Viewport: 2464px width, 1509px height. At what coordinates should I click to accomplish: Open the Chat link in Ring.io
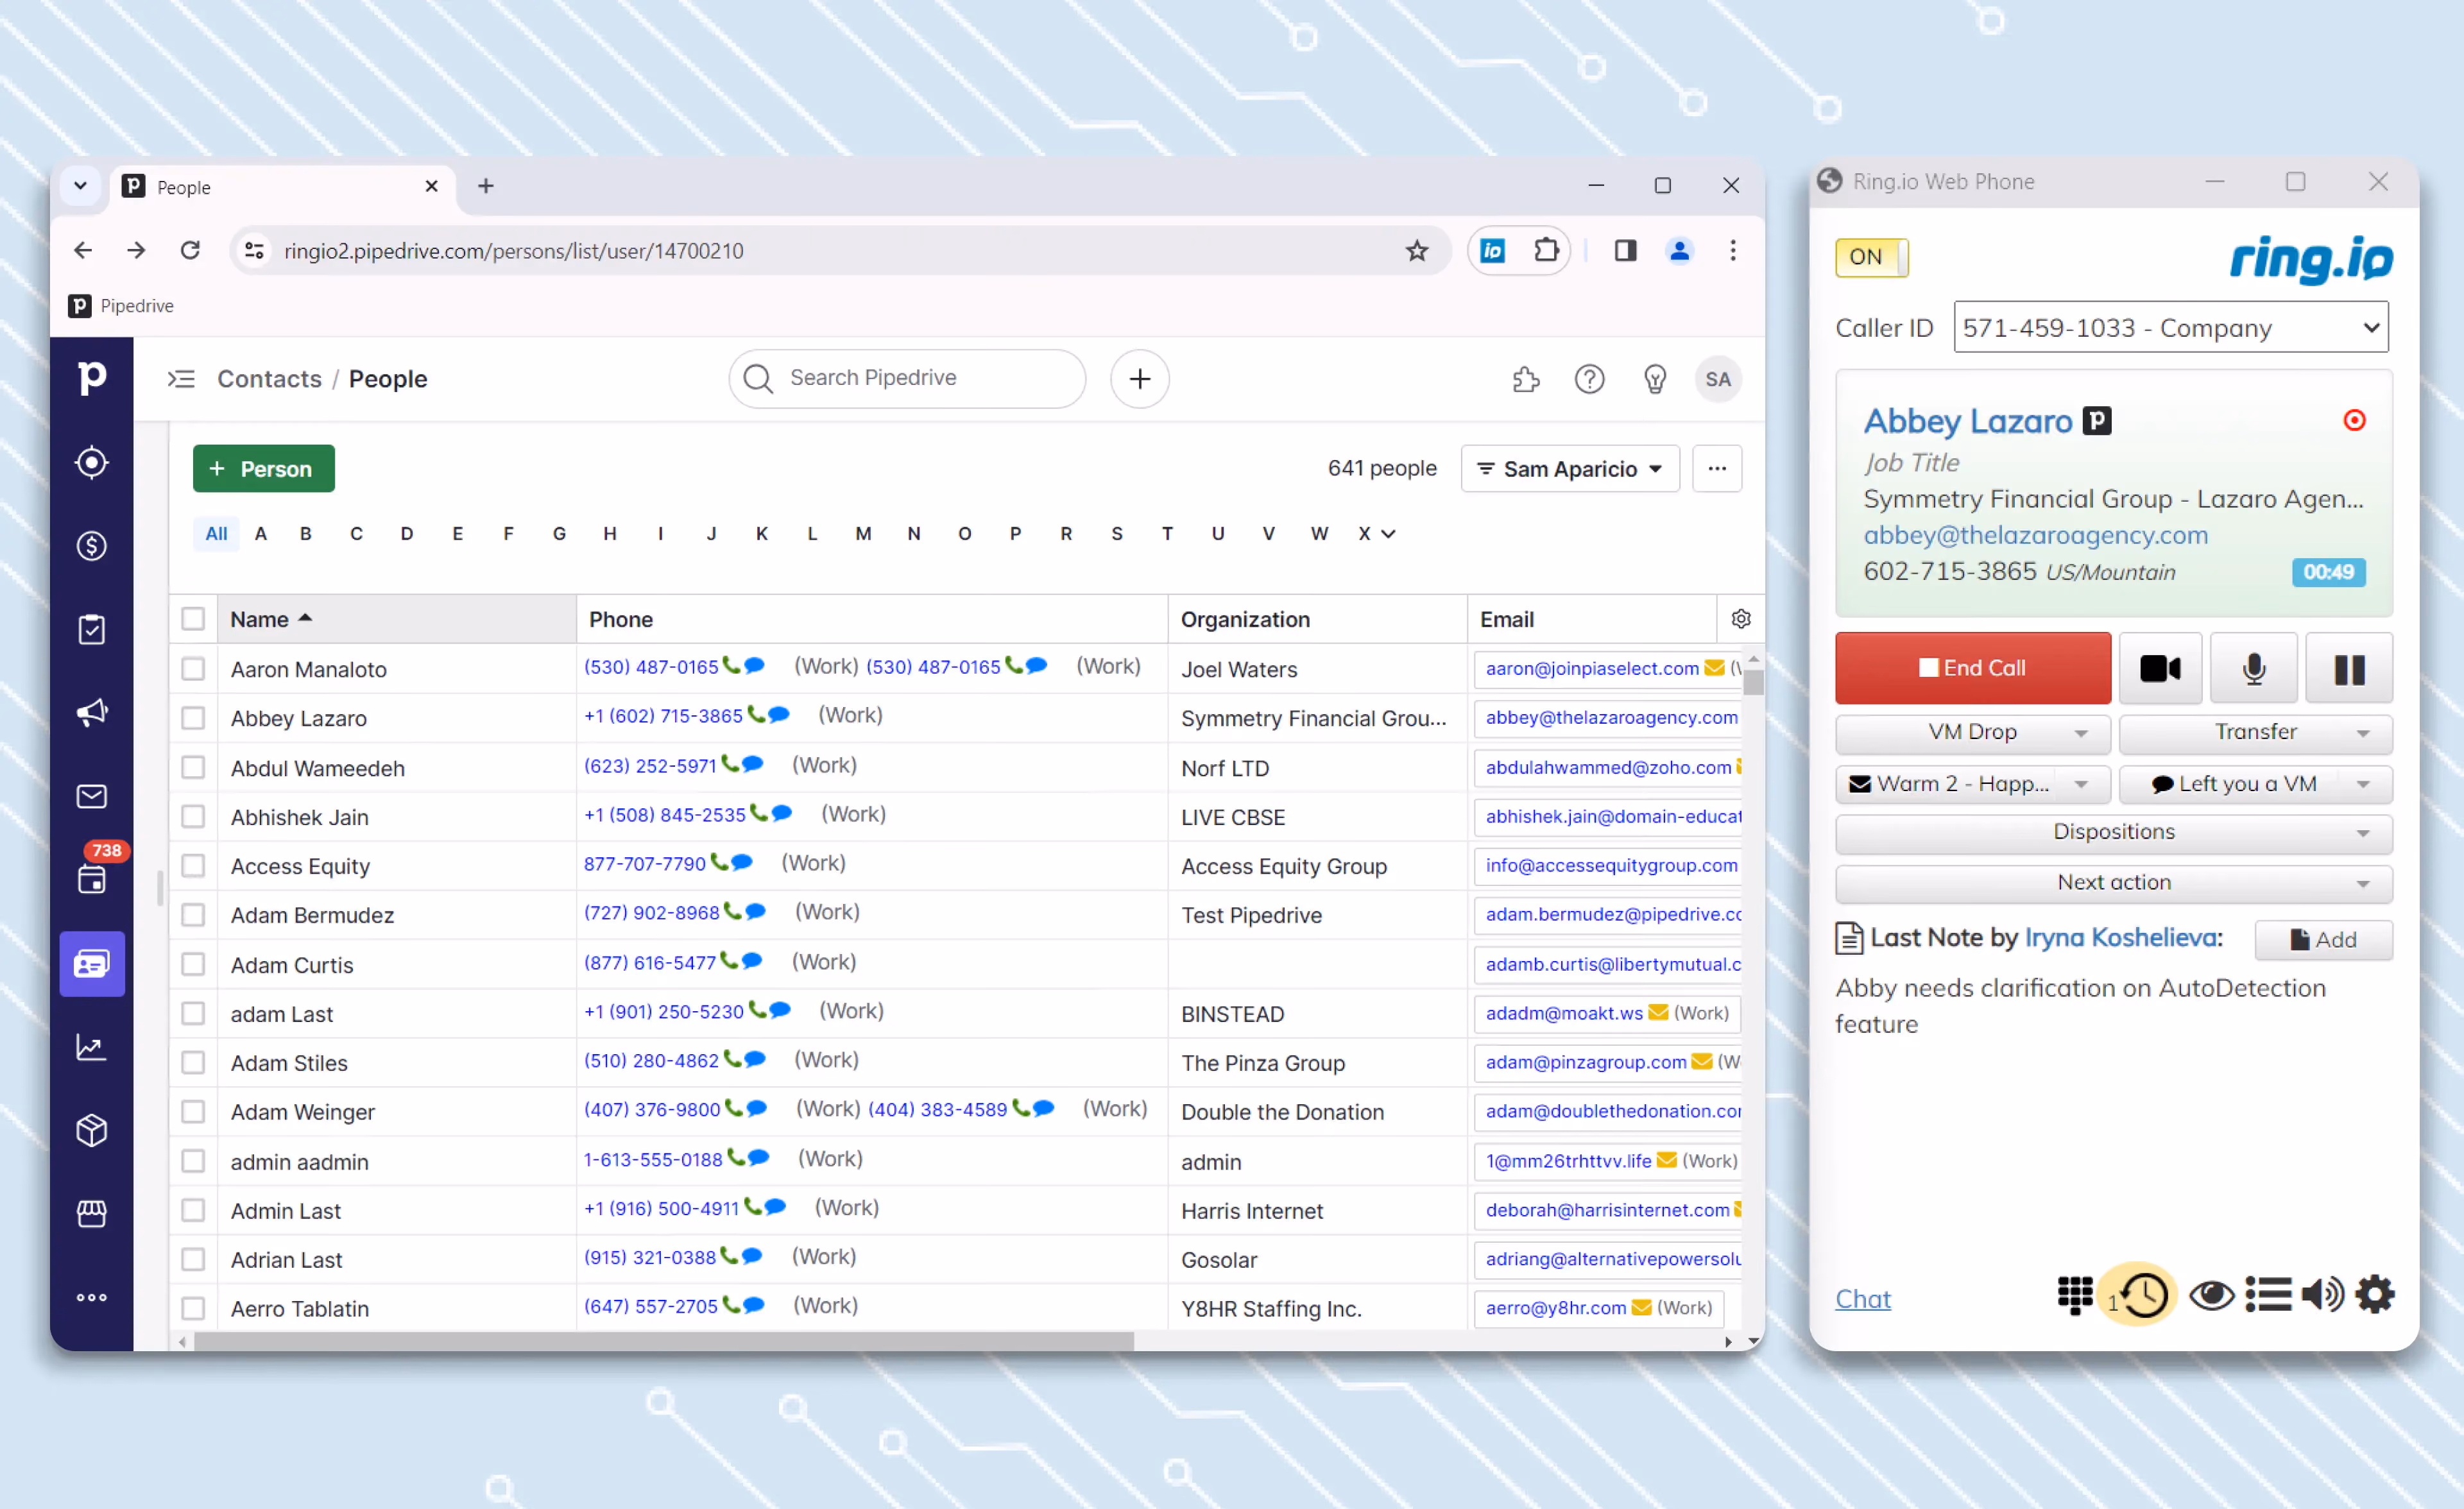[x=1862, y=1298]
